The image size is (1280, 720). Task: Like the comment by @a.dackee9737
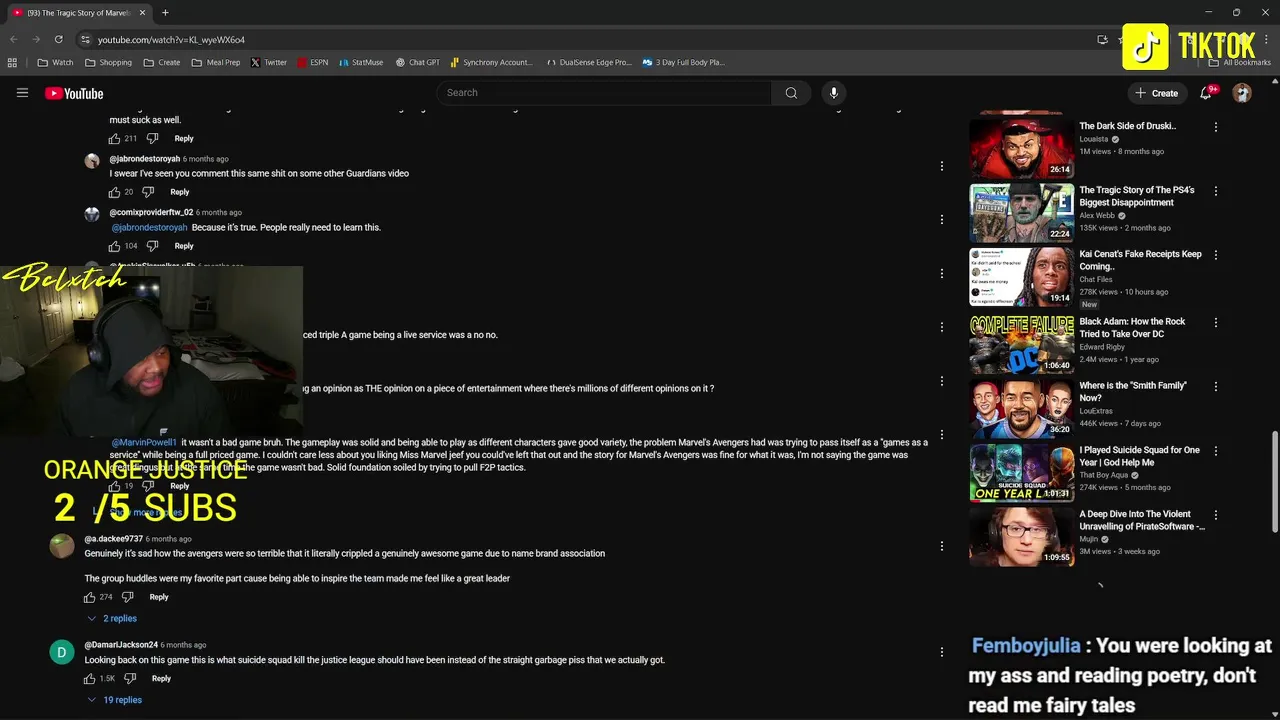coord(89,597)
